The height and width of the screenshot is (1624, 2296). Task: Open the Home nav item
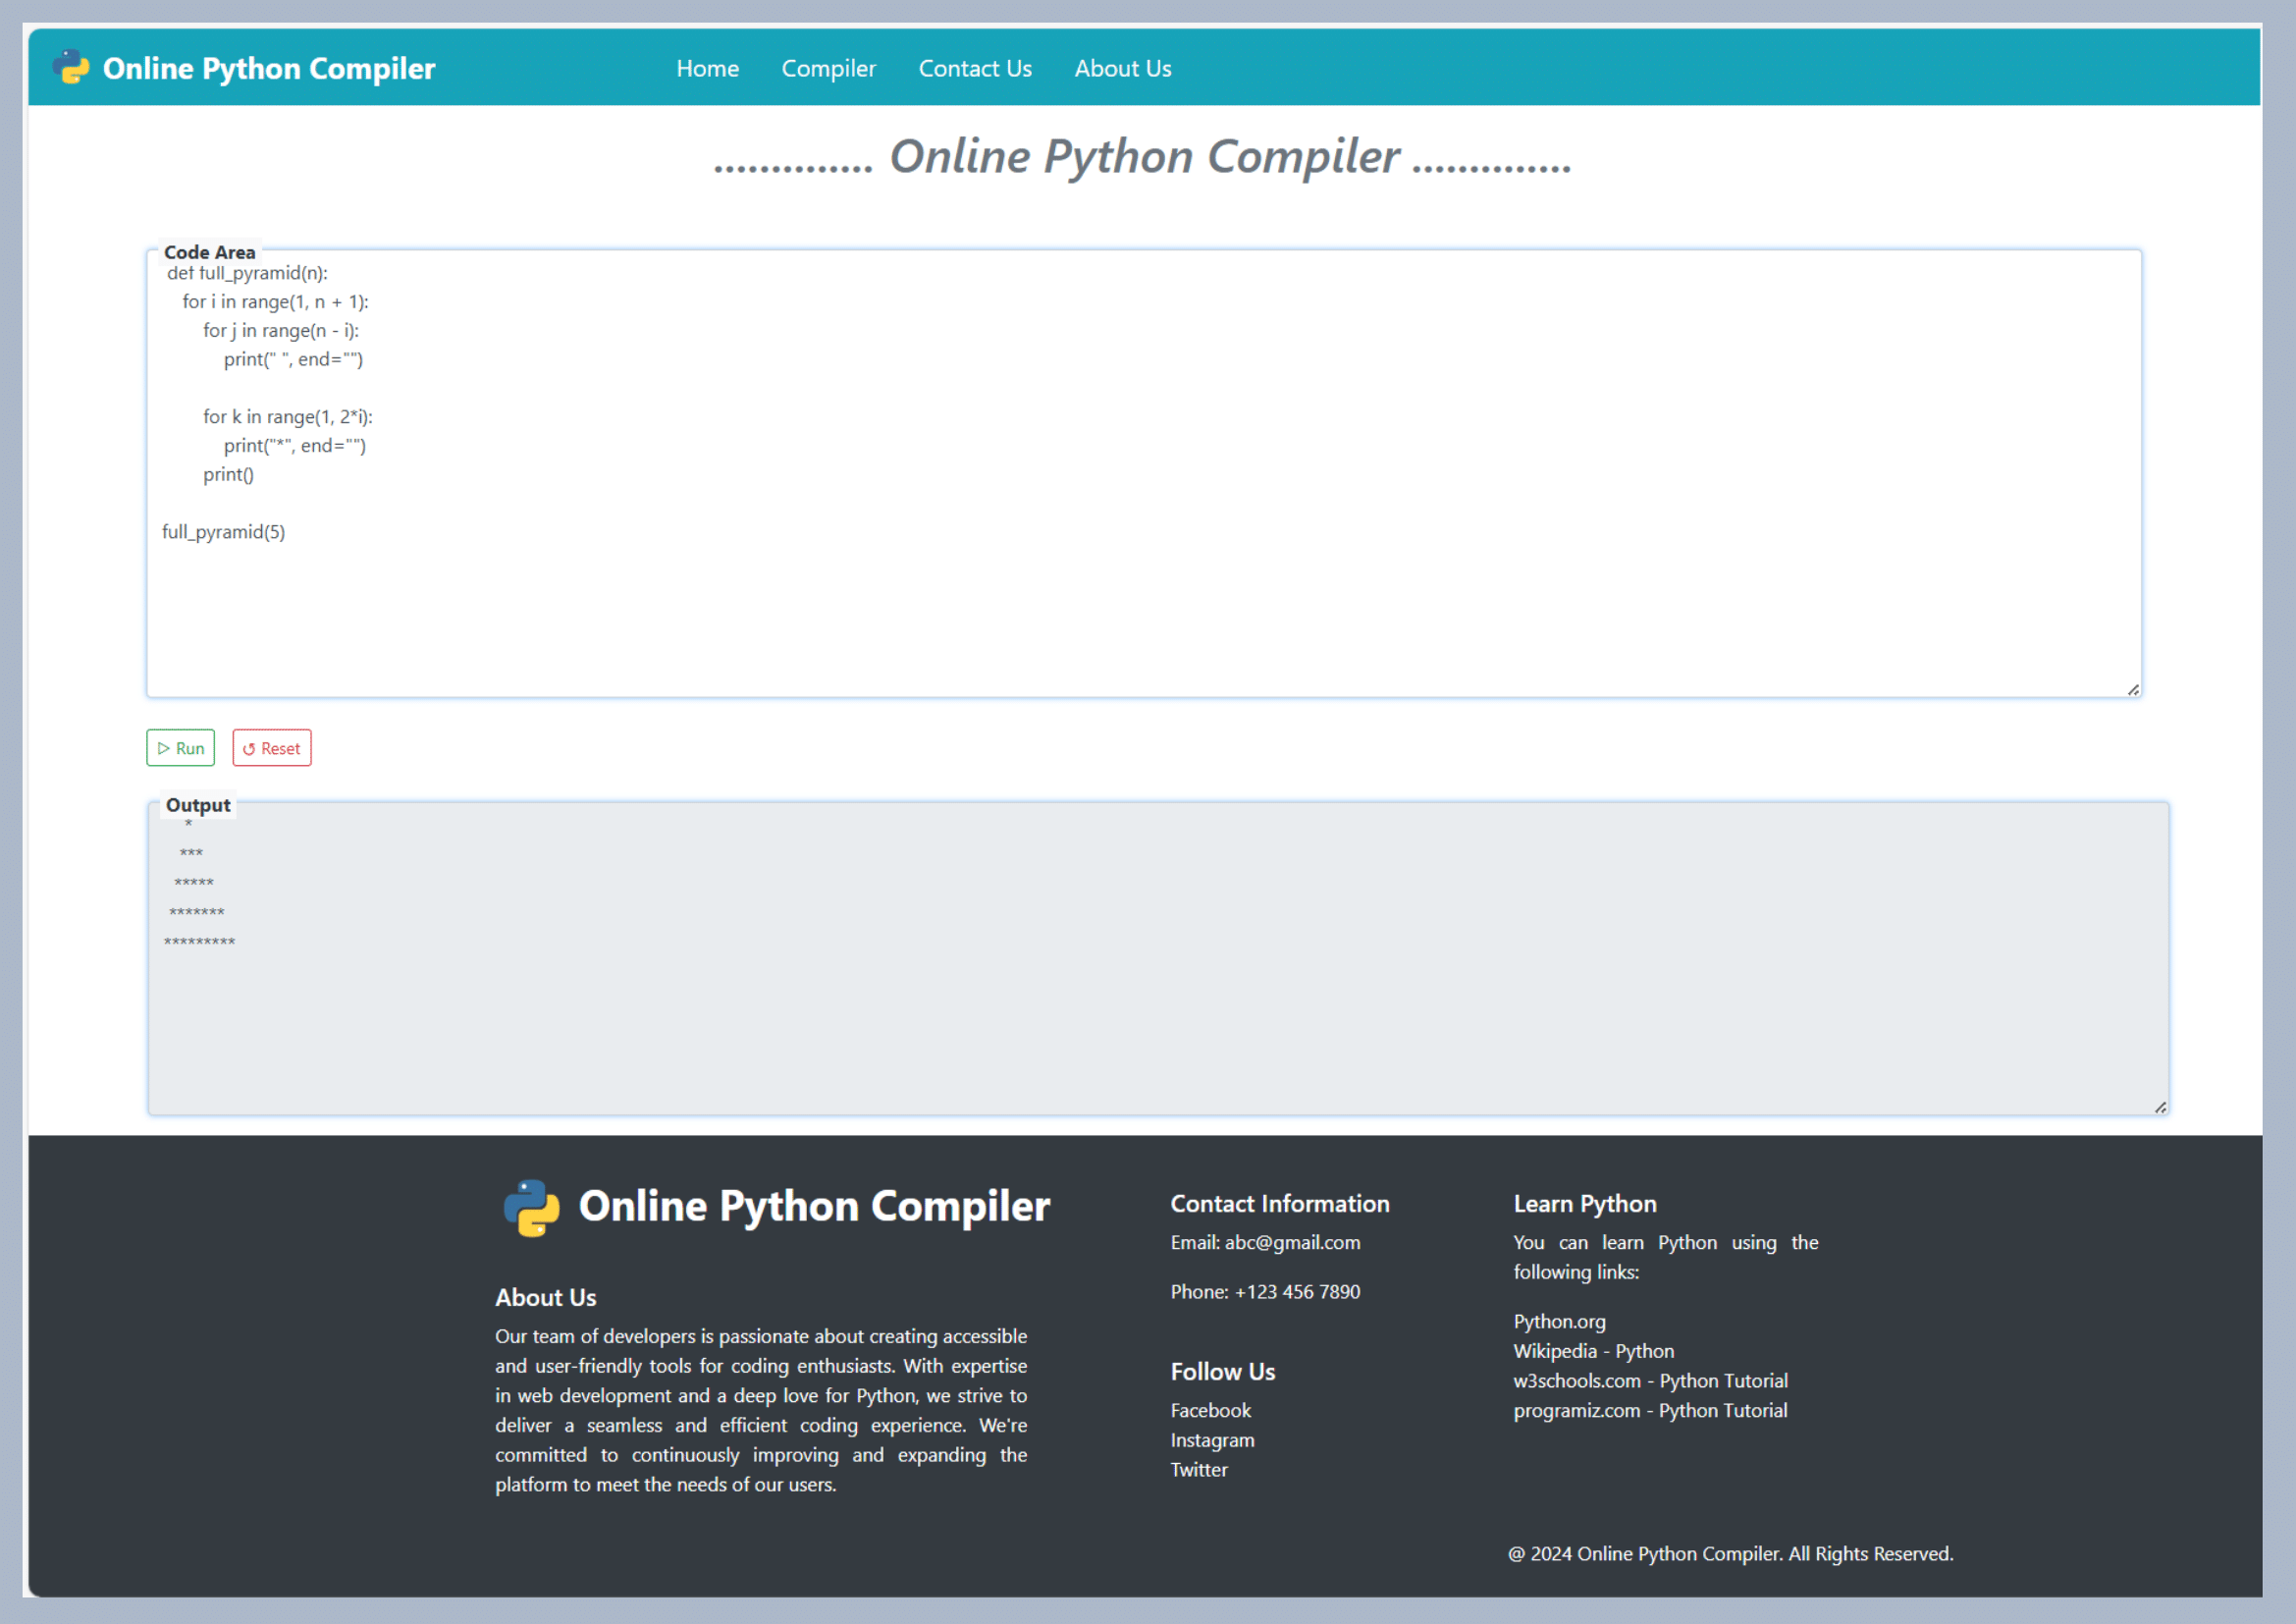(707, 68)
